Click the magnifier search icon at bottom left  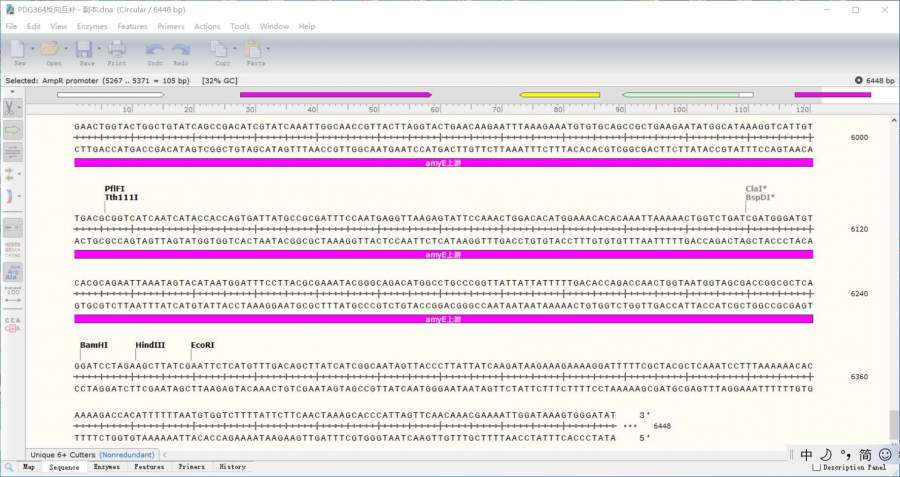coord(9,467)
